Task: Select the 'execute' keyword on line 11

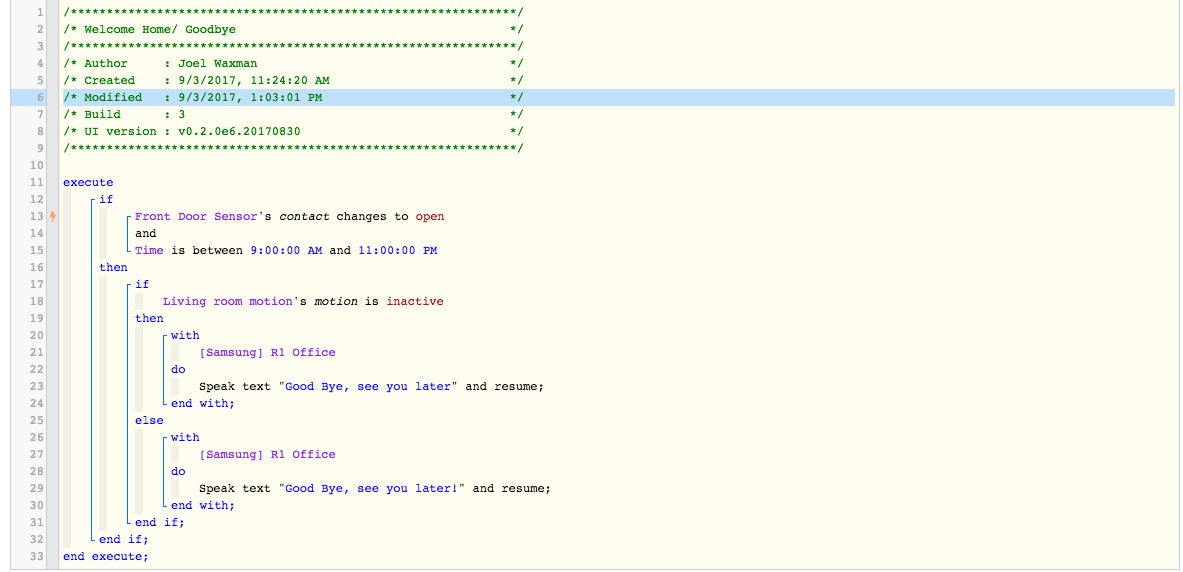Action: pos(88,183)
